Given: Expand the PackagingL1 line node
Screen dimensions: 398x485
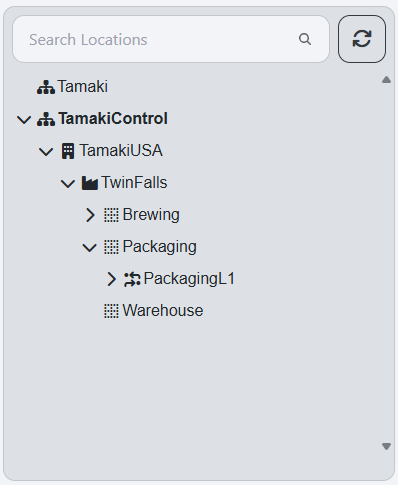Looking at the screenshot, I should [111, 279].
